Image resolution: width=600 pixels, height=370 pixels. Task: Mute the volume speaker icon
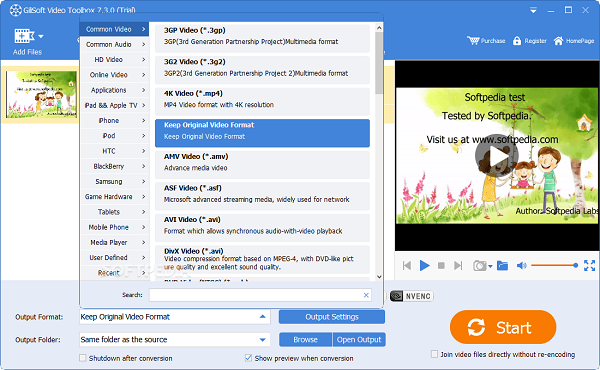pyautogui.click(x=522, y=265)
